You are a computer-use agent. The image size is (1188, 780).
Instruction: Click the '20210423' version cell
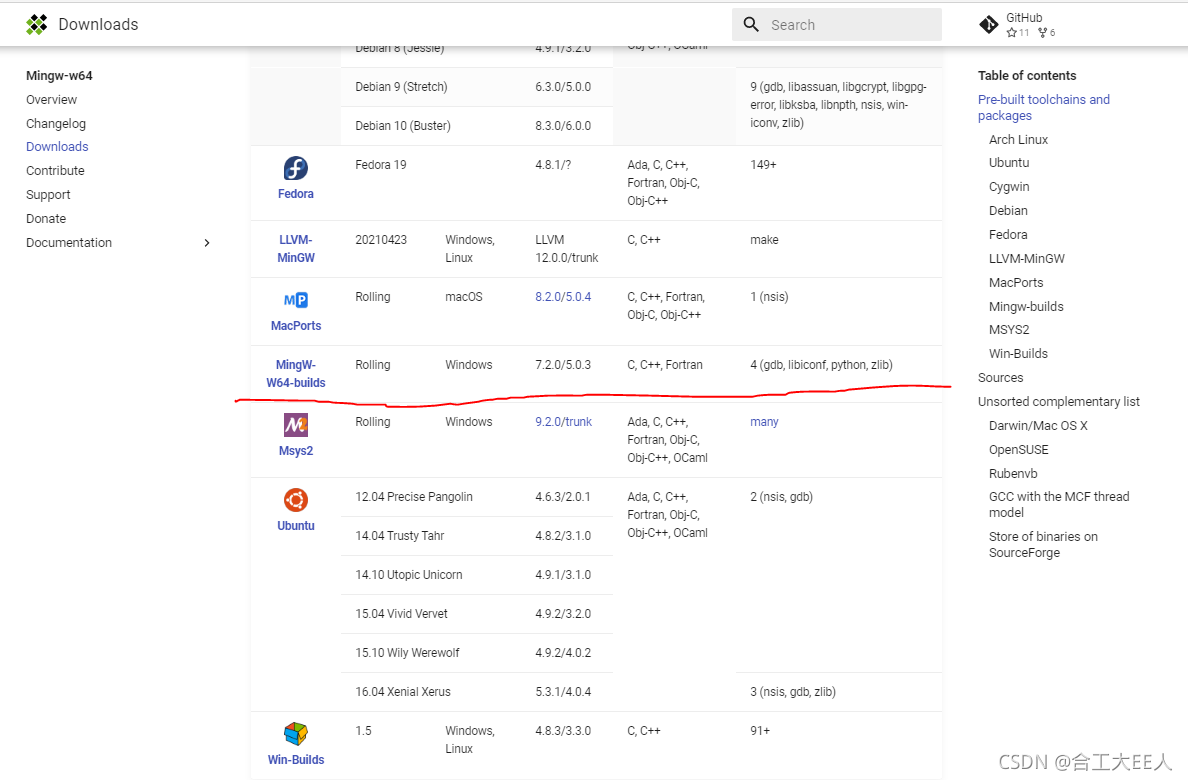(381, 240)
